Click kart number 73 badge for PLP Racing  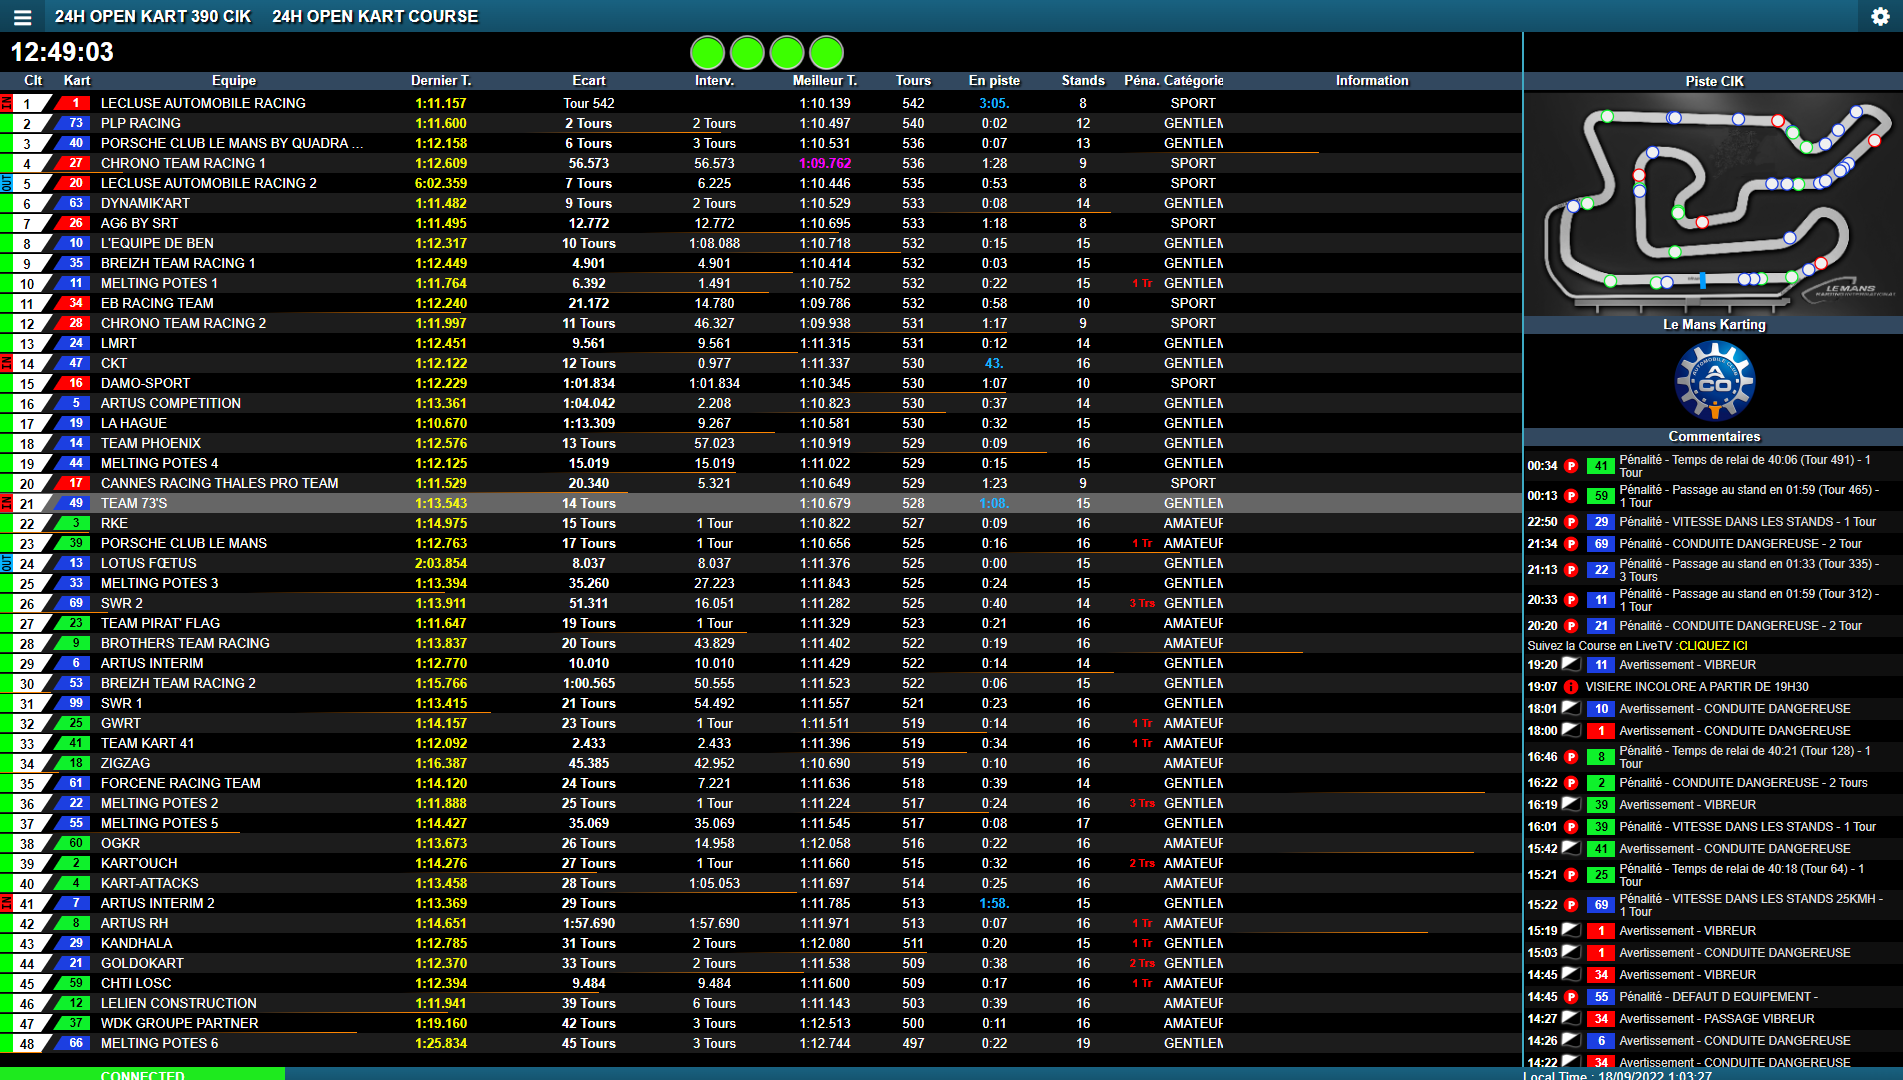coord(74,123)
